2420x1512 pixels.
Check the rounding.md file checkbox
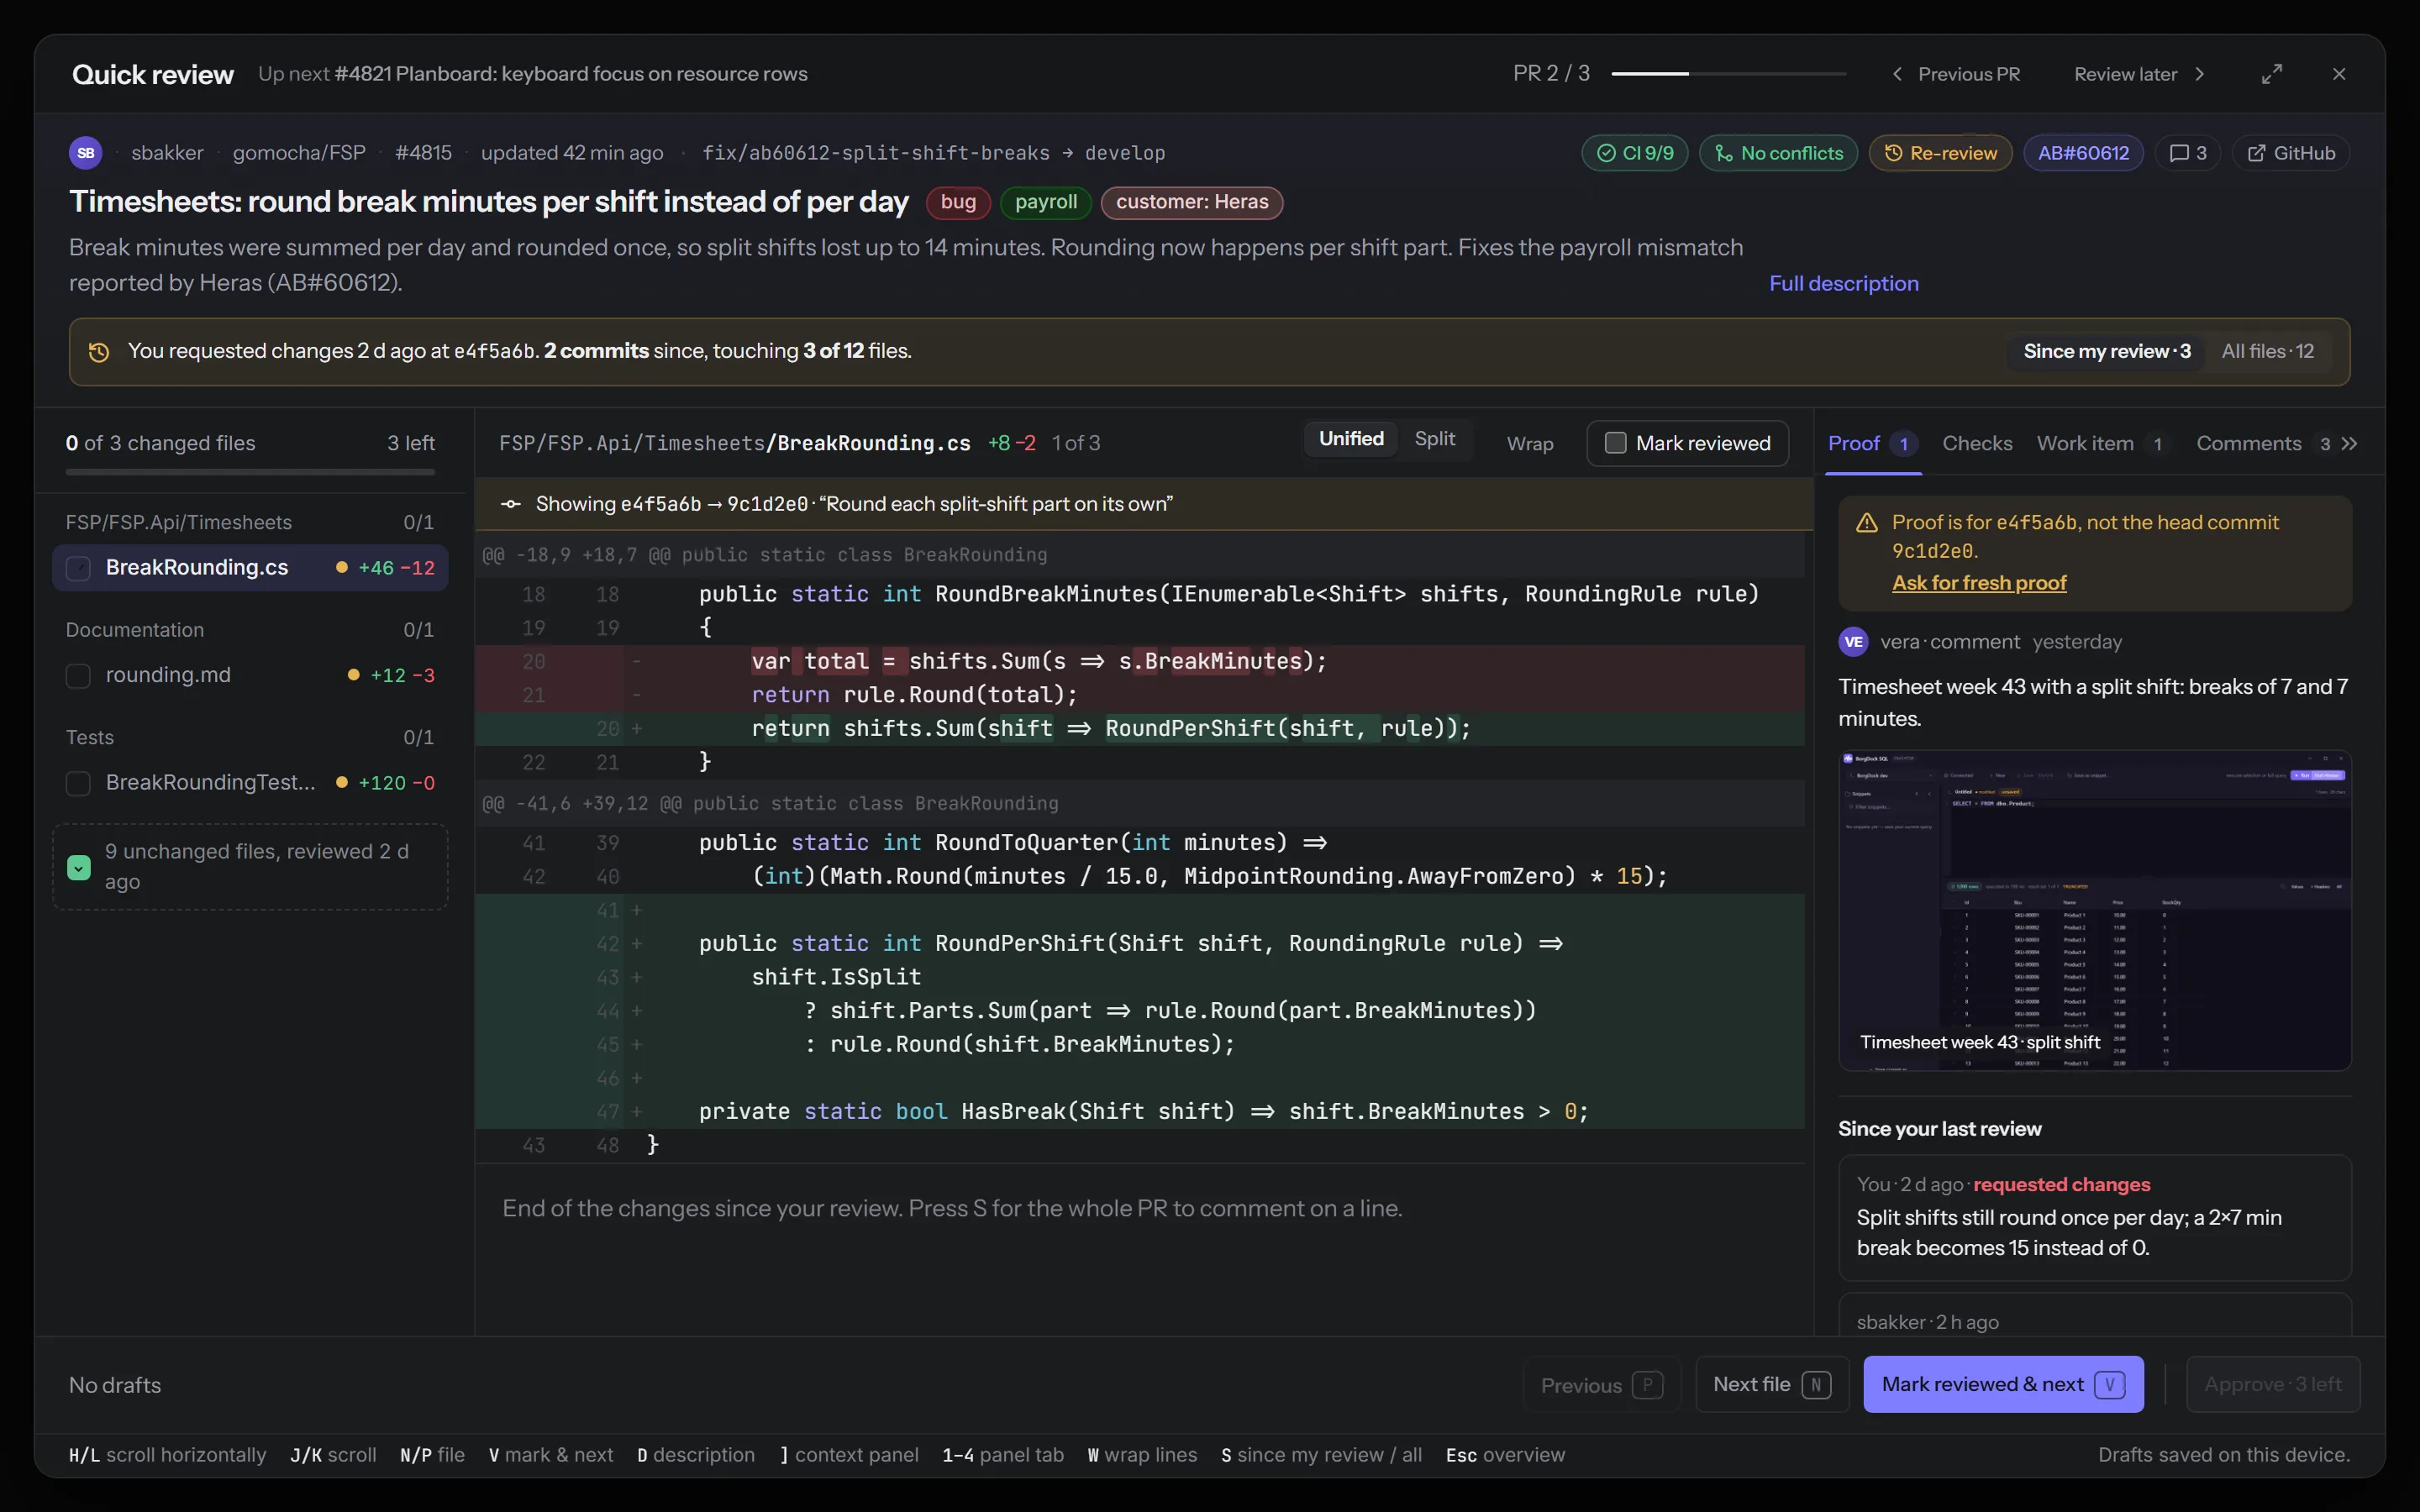click(78, 676)
